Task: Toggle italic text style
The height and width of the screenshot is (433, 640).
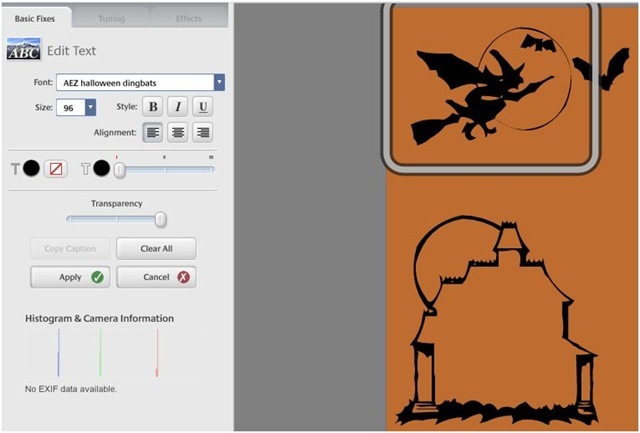Action: tap(178, 107)
